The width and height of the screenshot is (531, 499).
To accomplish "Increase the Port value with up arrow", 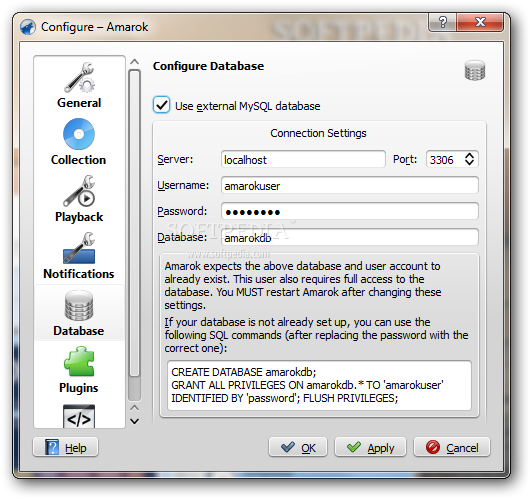I will tap(469, 155).
